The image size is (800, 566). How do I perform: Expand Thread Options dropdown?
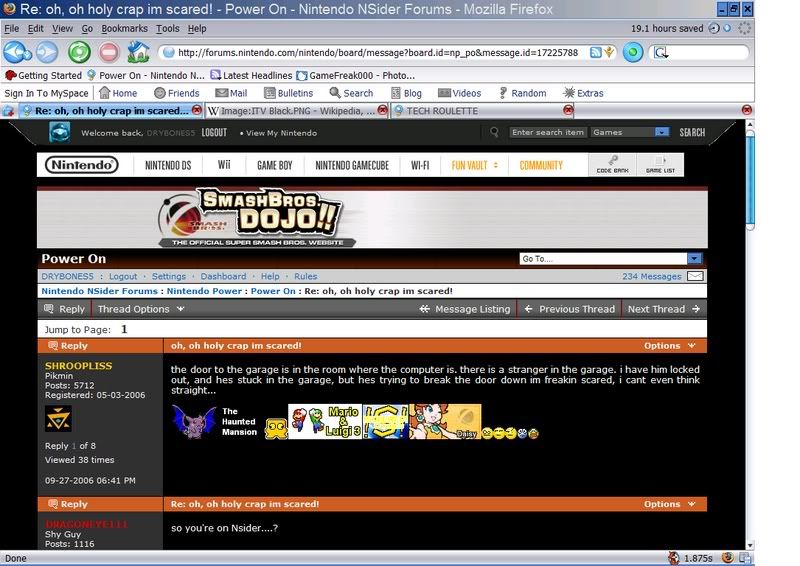click(141, 309)
